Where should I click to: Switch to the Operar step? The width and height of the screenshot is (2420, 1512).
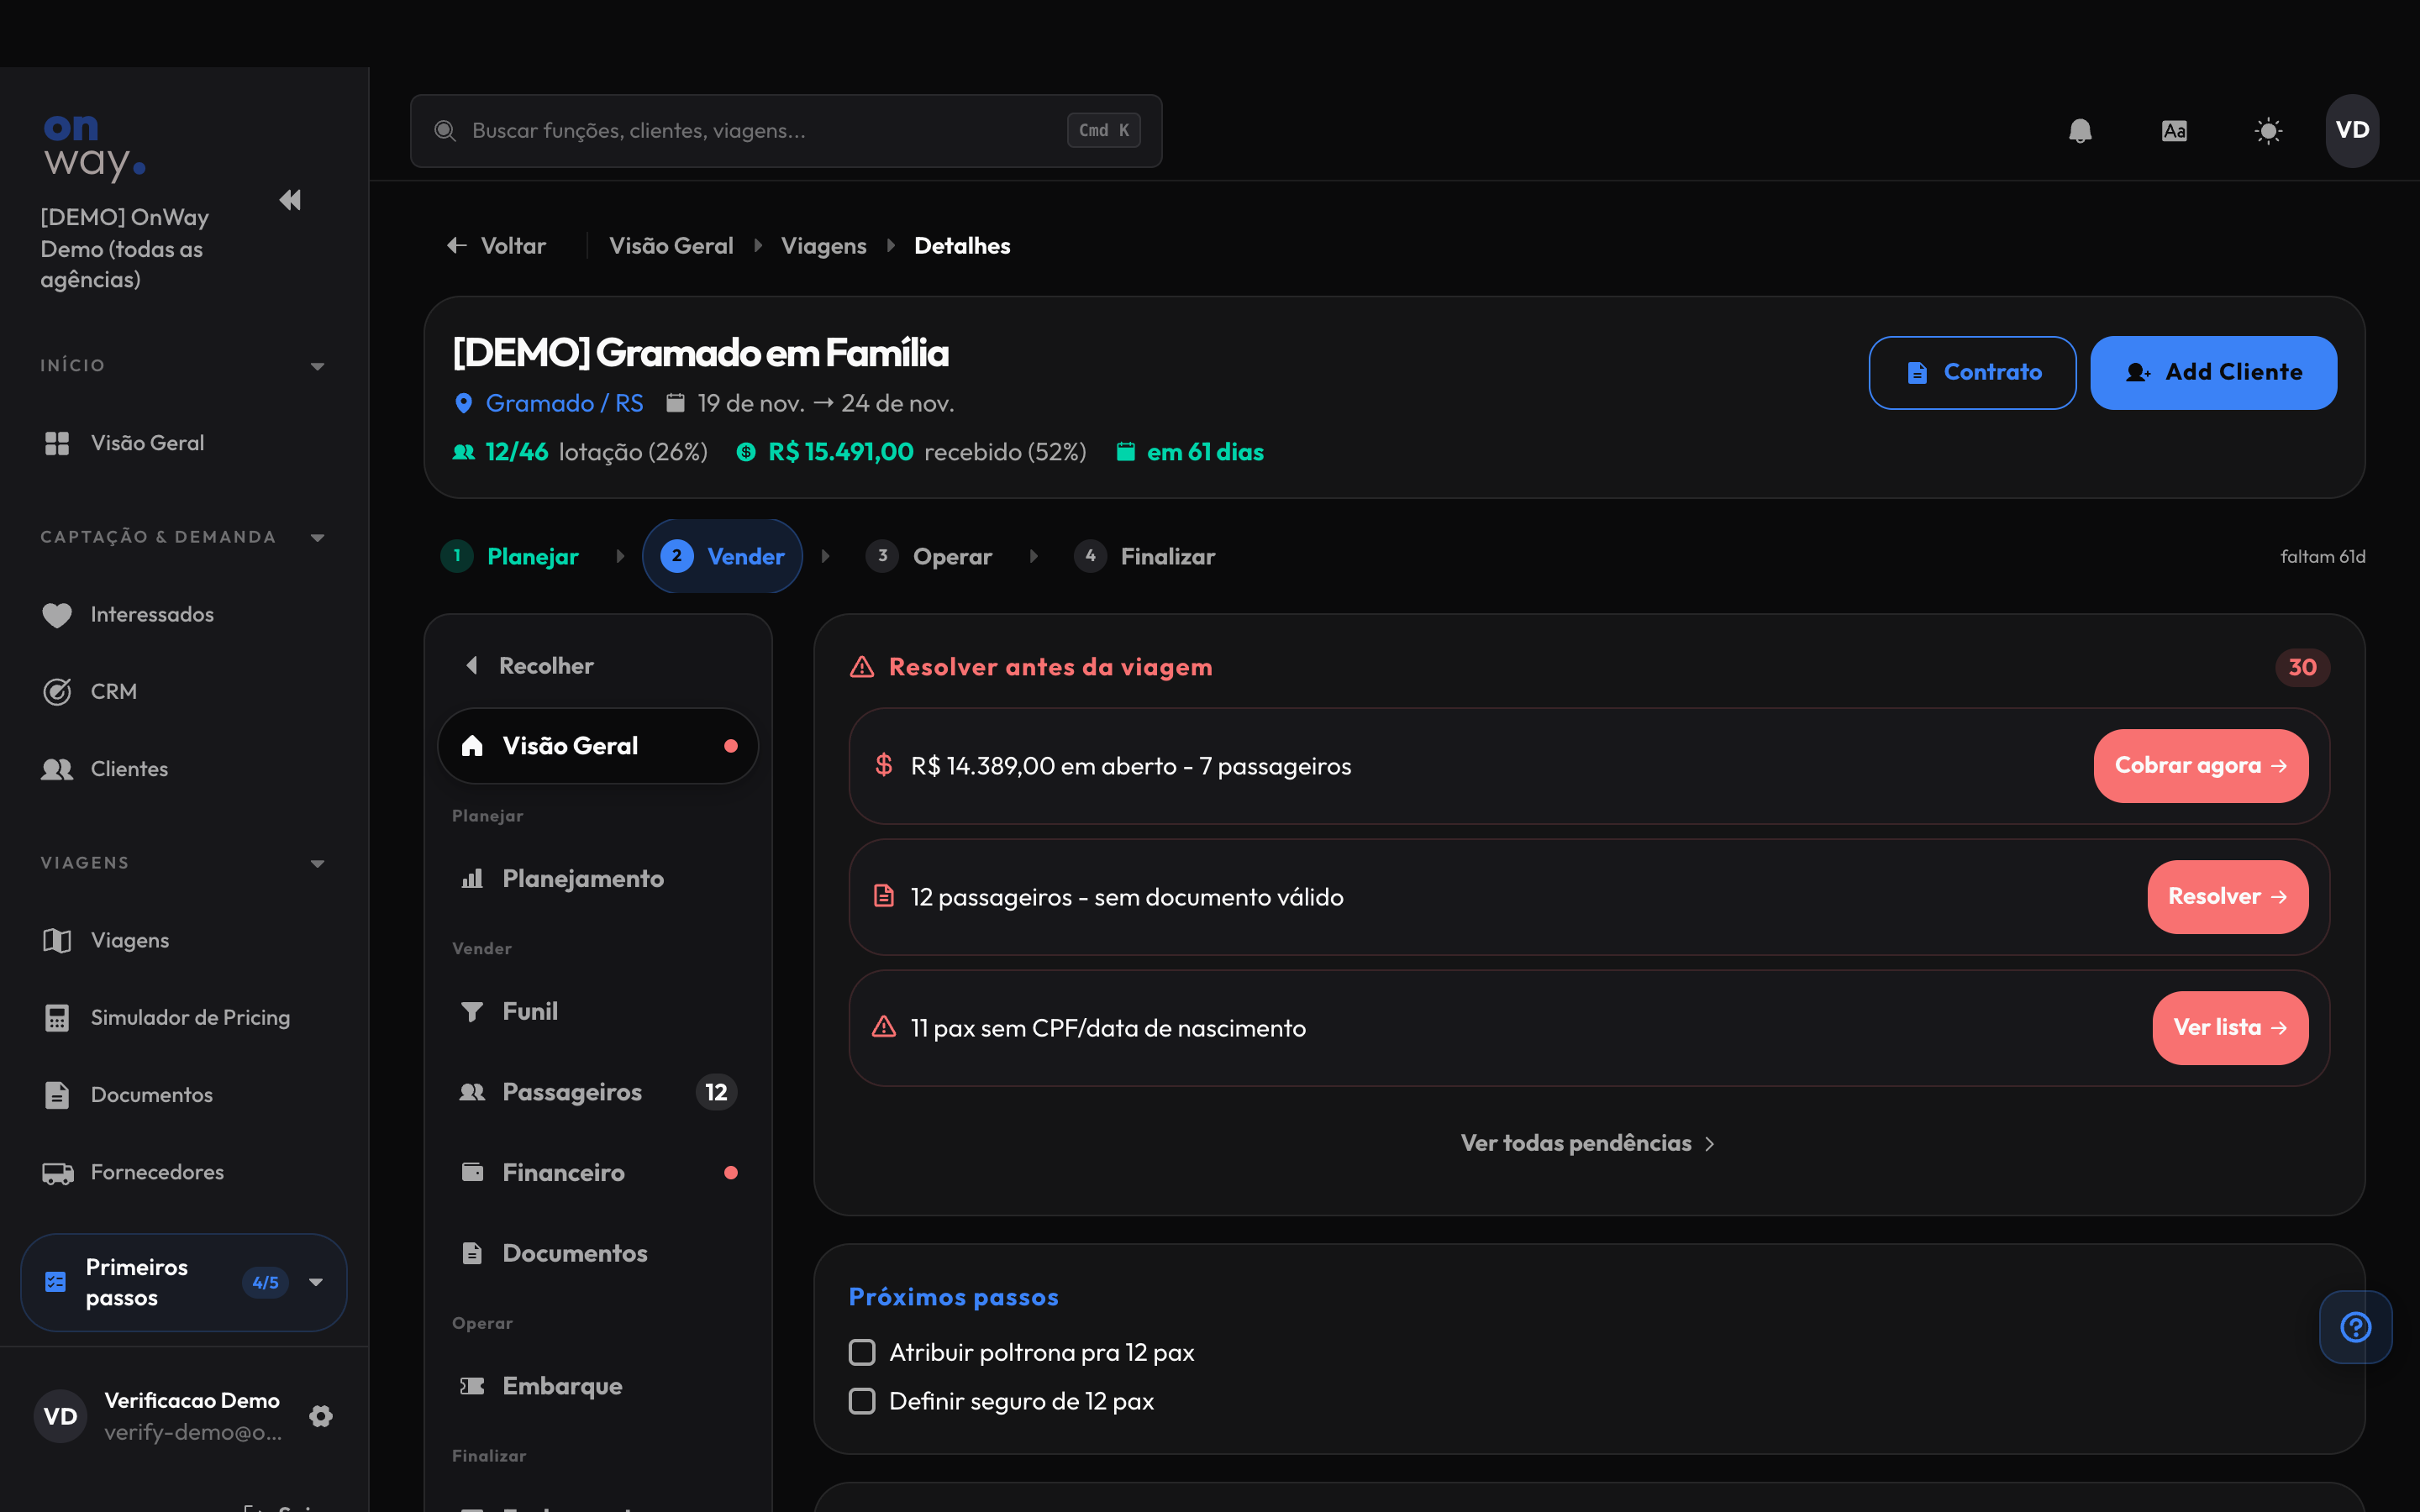click(x=930, y=556)
